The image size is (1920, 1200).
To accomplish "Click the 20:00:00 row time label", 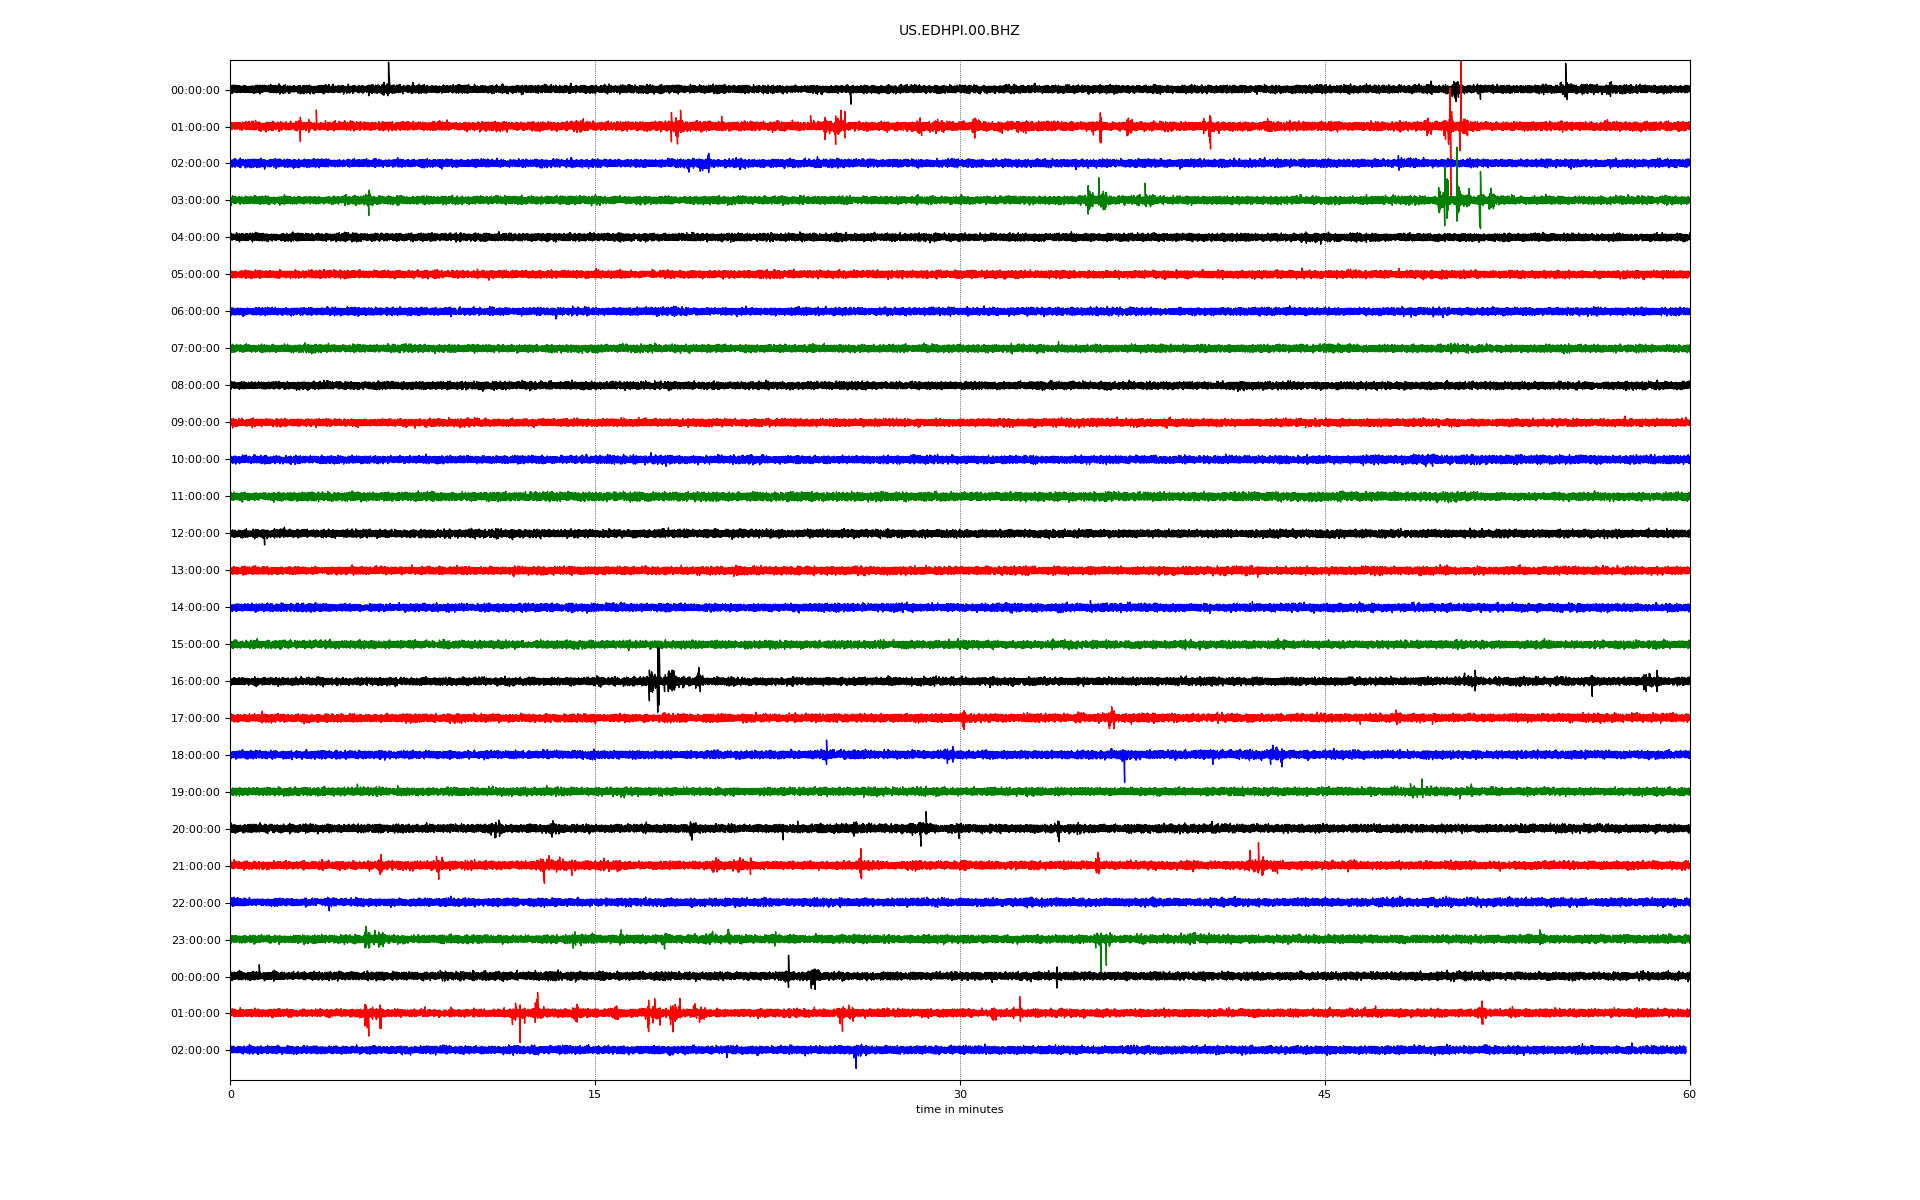I will (x=195, y=830).
